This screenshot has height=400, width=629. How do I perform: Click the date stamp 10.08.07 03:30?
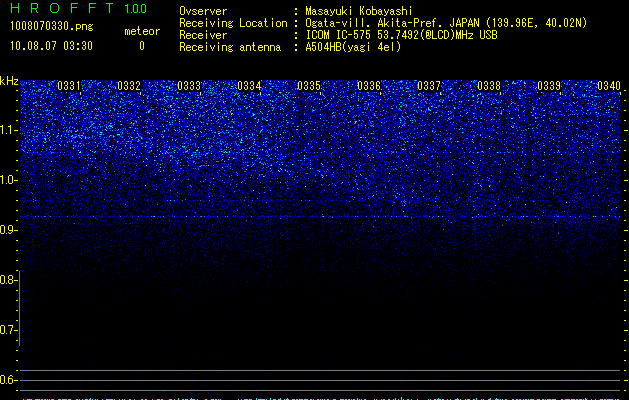(x=51, y=46)
